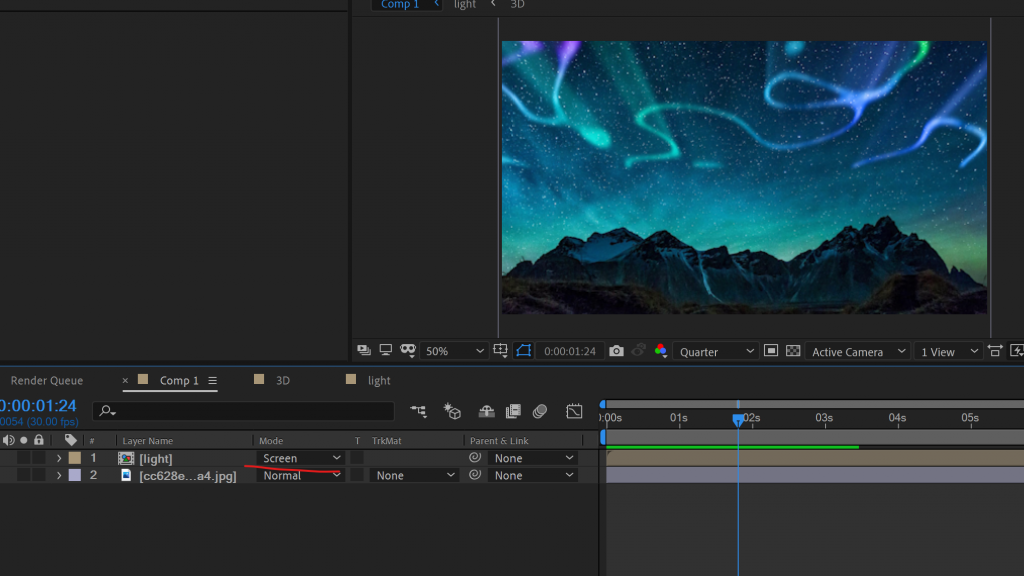
Task: Click the tan label color of light layer
Action: coord(75,458)
